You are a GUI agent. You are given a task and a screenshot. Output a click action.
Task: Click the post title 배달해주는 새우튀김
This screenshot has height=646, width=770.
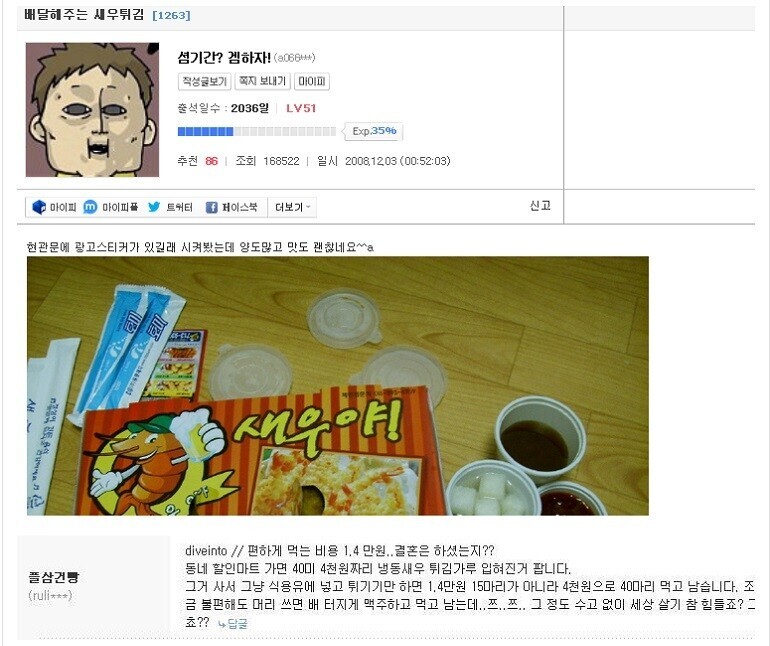84,14
